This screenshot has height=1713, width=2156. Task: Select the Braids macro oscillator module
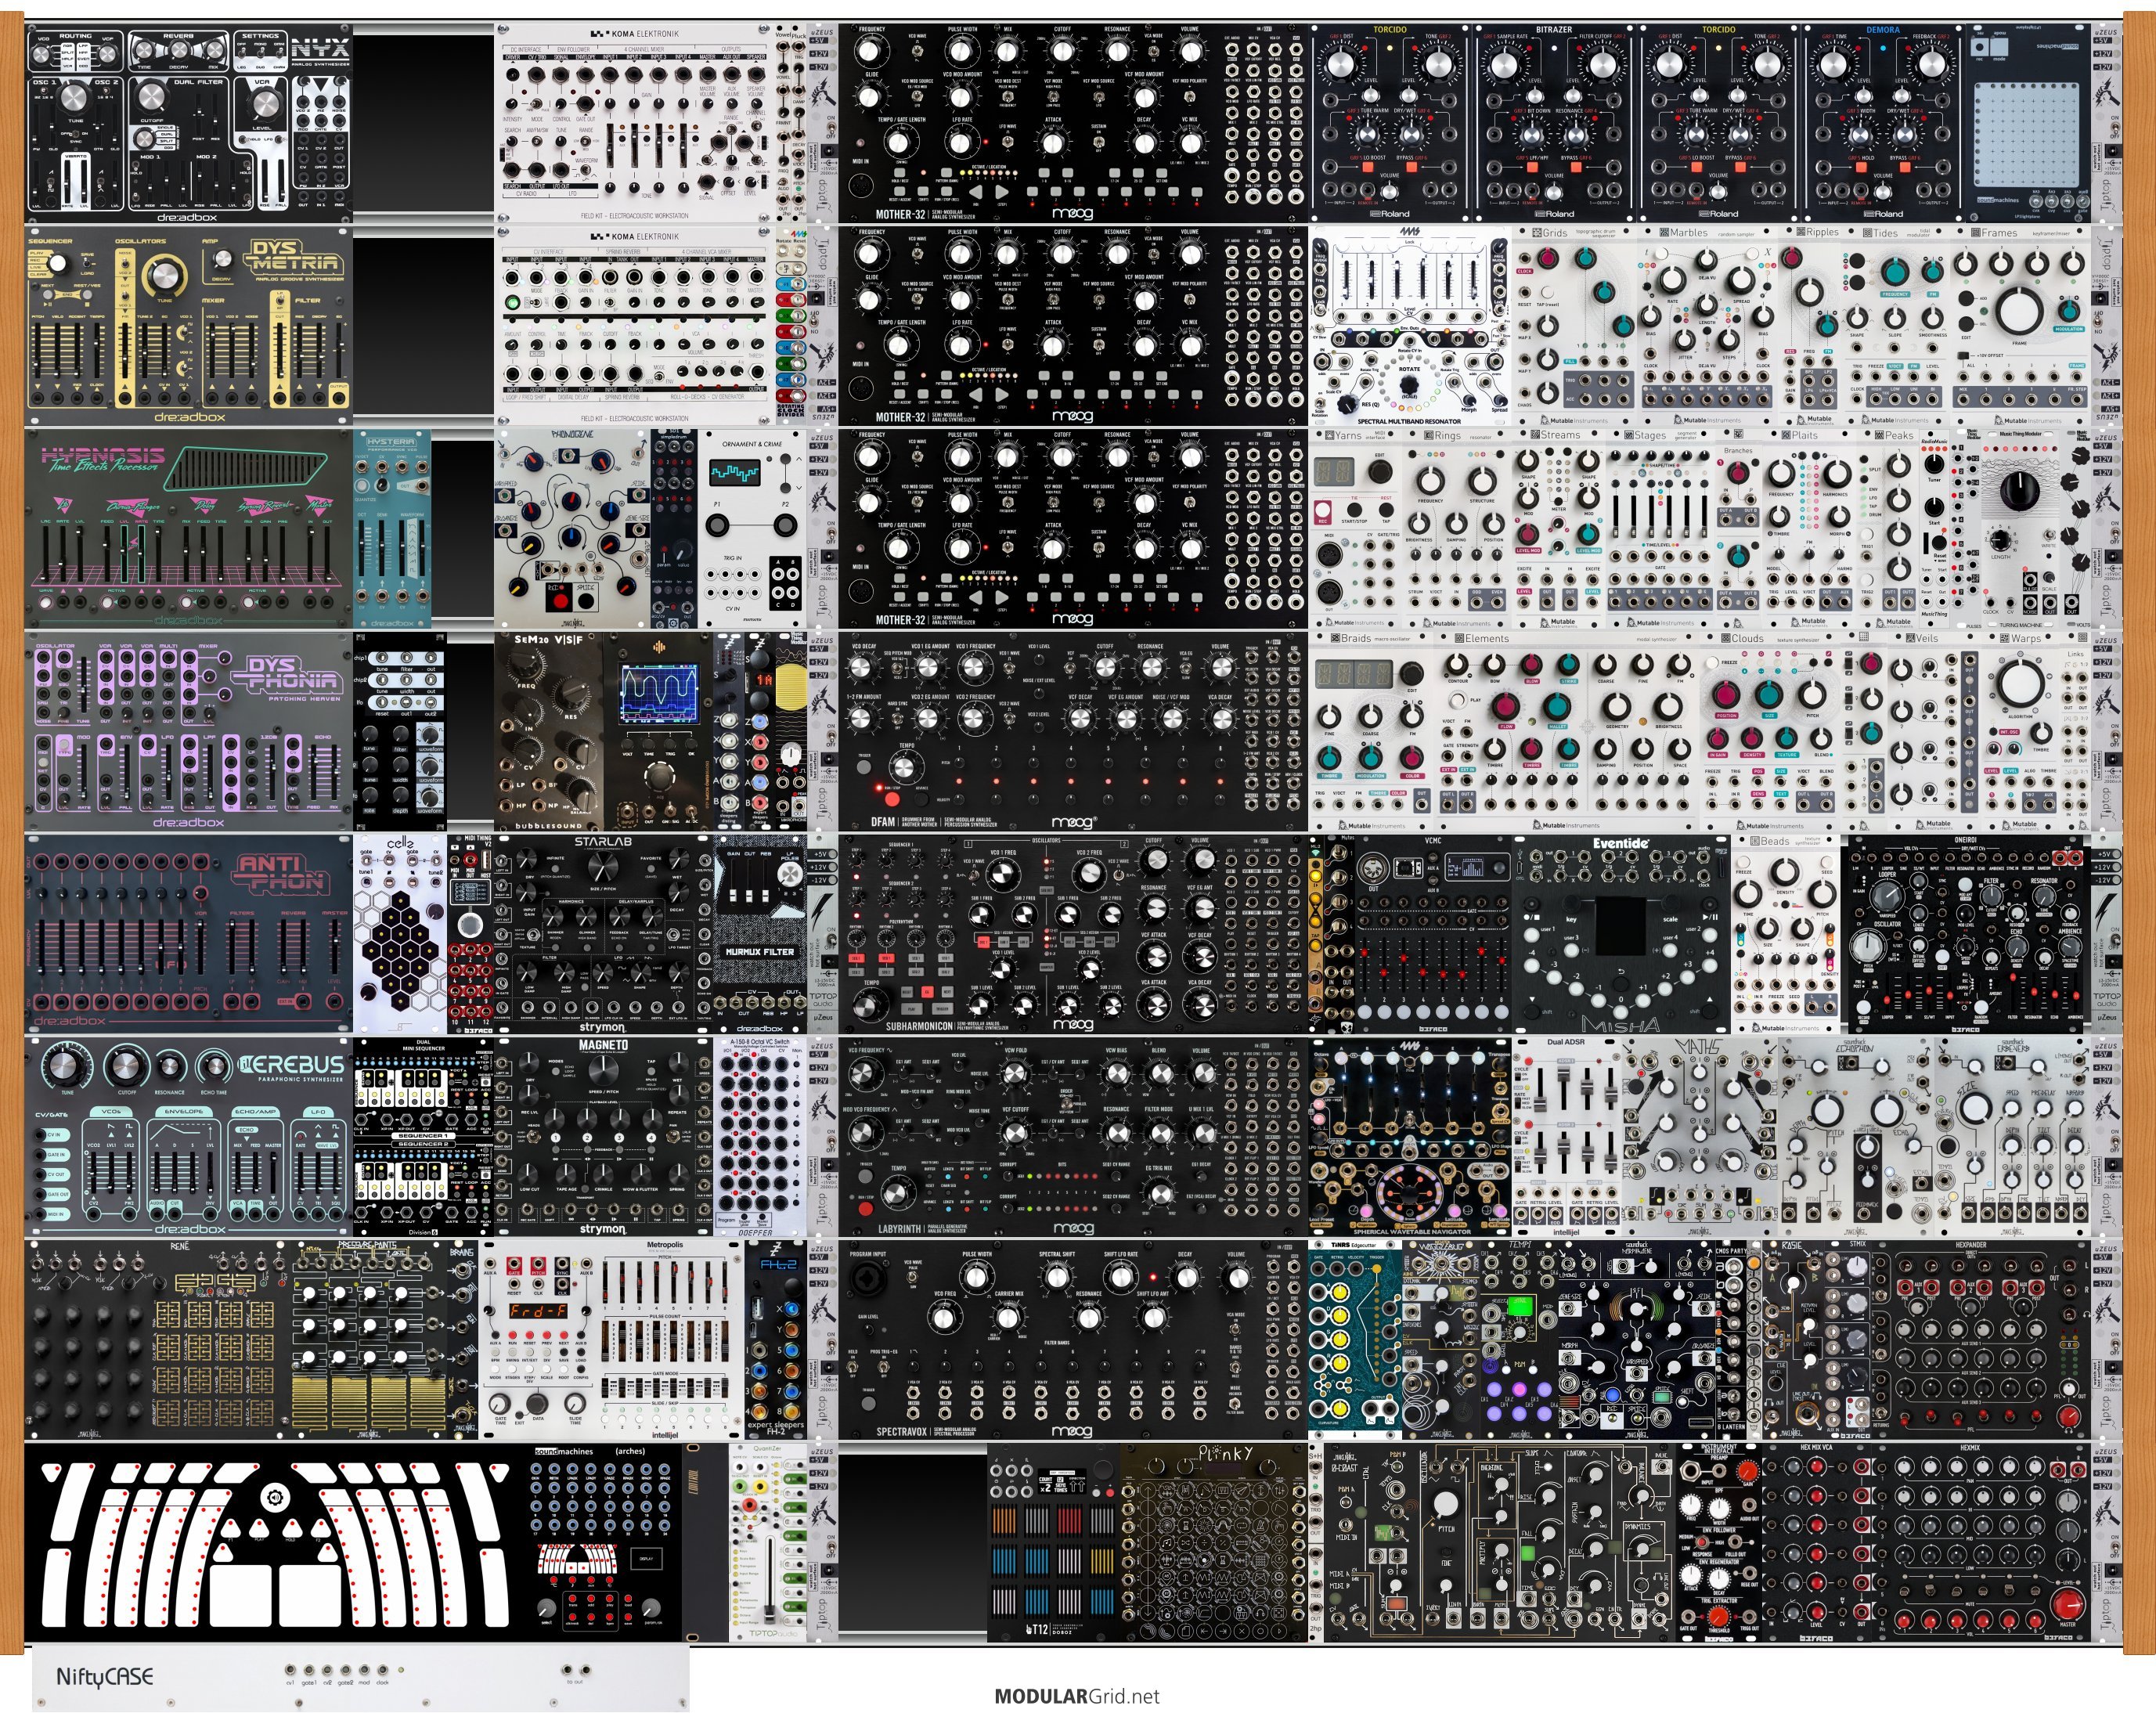[x=1371, y=732]
